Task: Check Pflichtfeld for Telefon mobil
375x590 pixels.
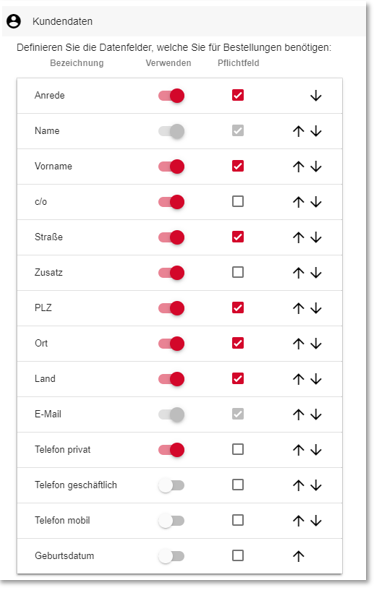Action: (238, 520)
